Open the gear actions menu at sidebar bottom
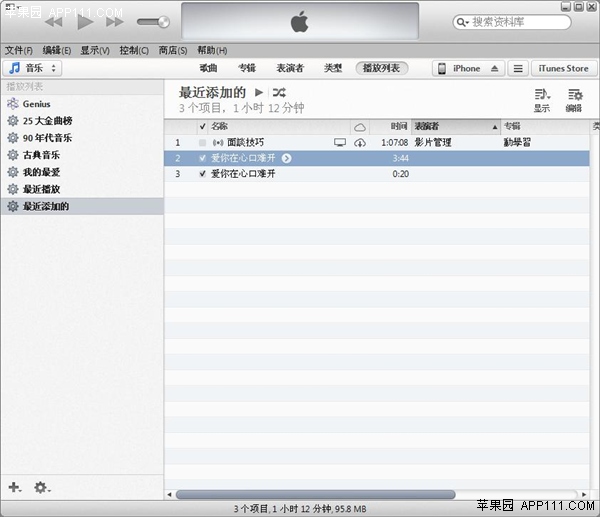The height and width of the screenshot is (517, 600). coord(42,487)
